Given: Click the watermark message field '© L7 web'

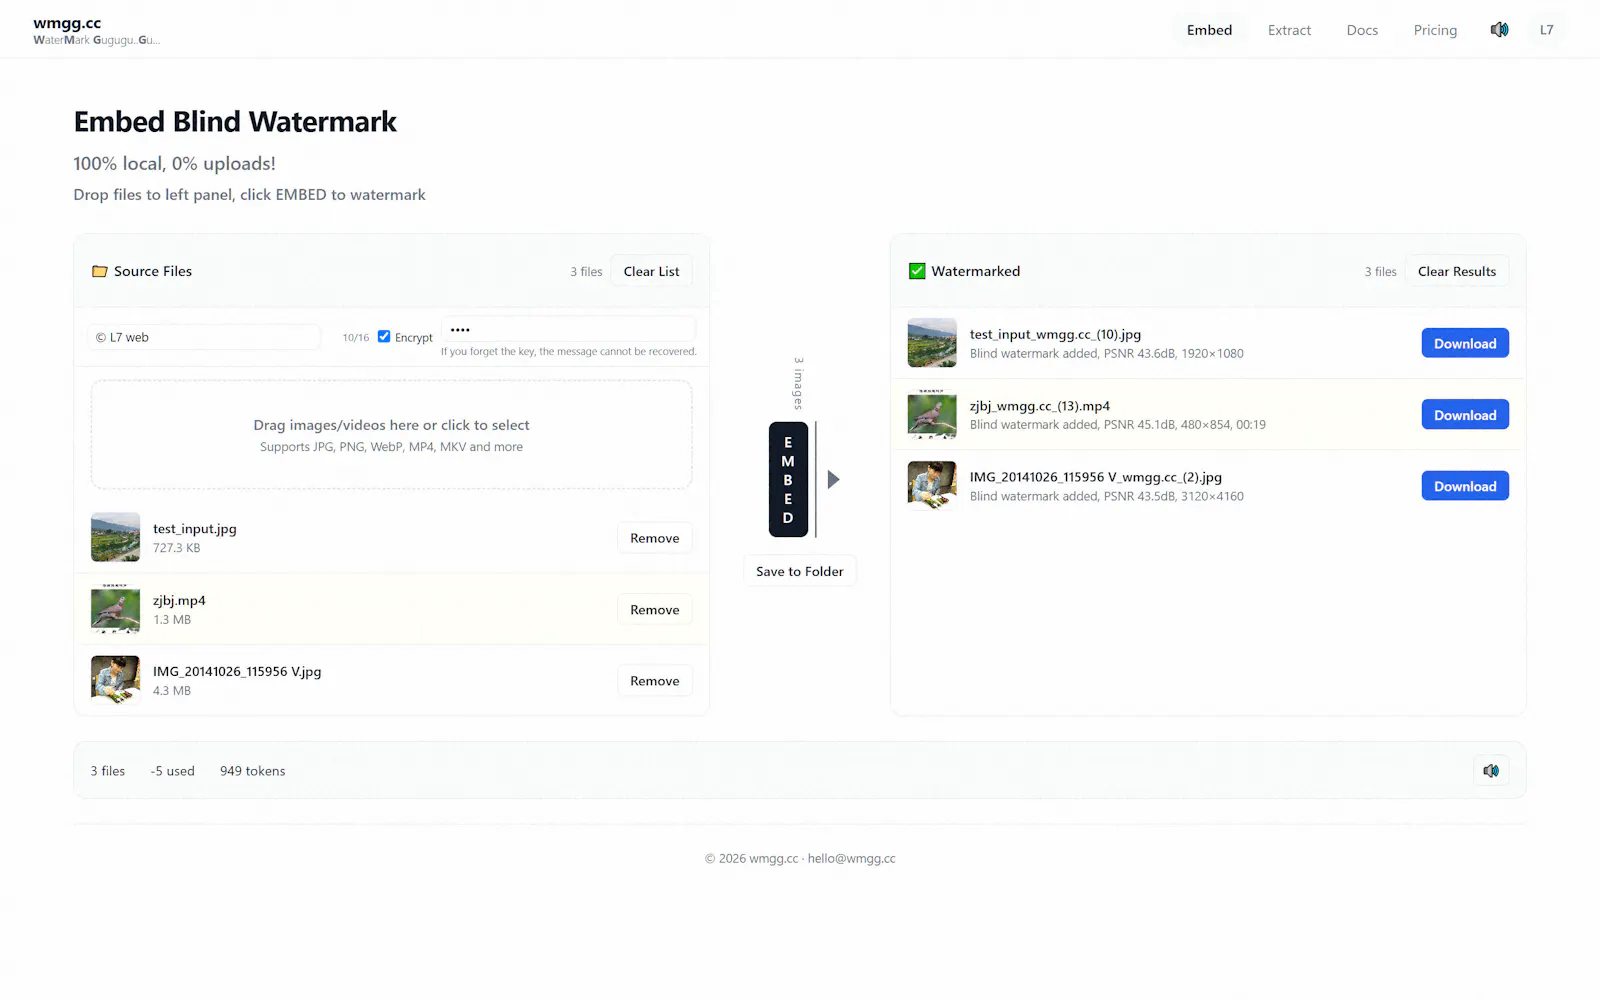Looking at the screenshot, I should click(204, 337).
